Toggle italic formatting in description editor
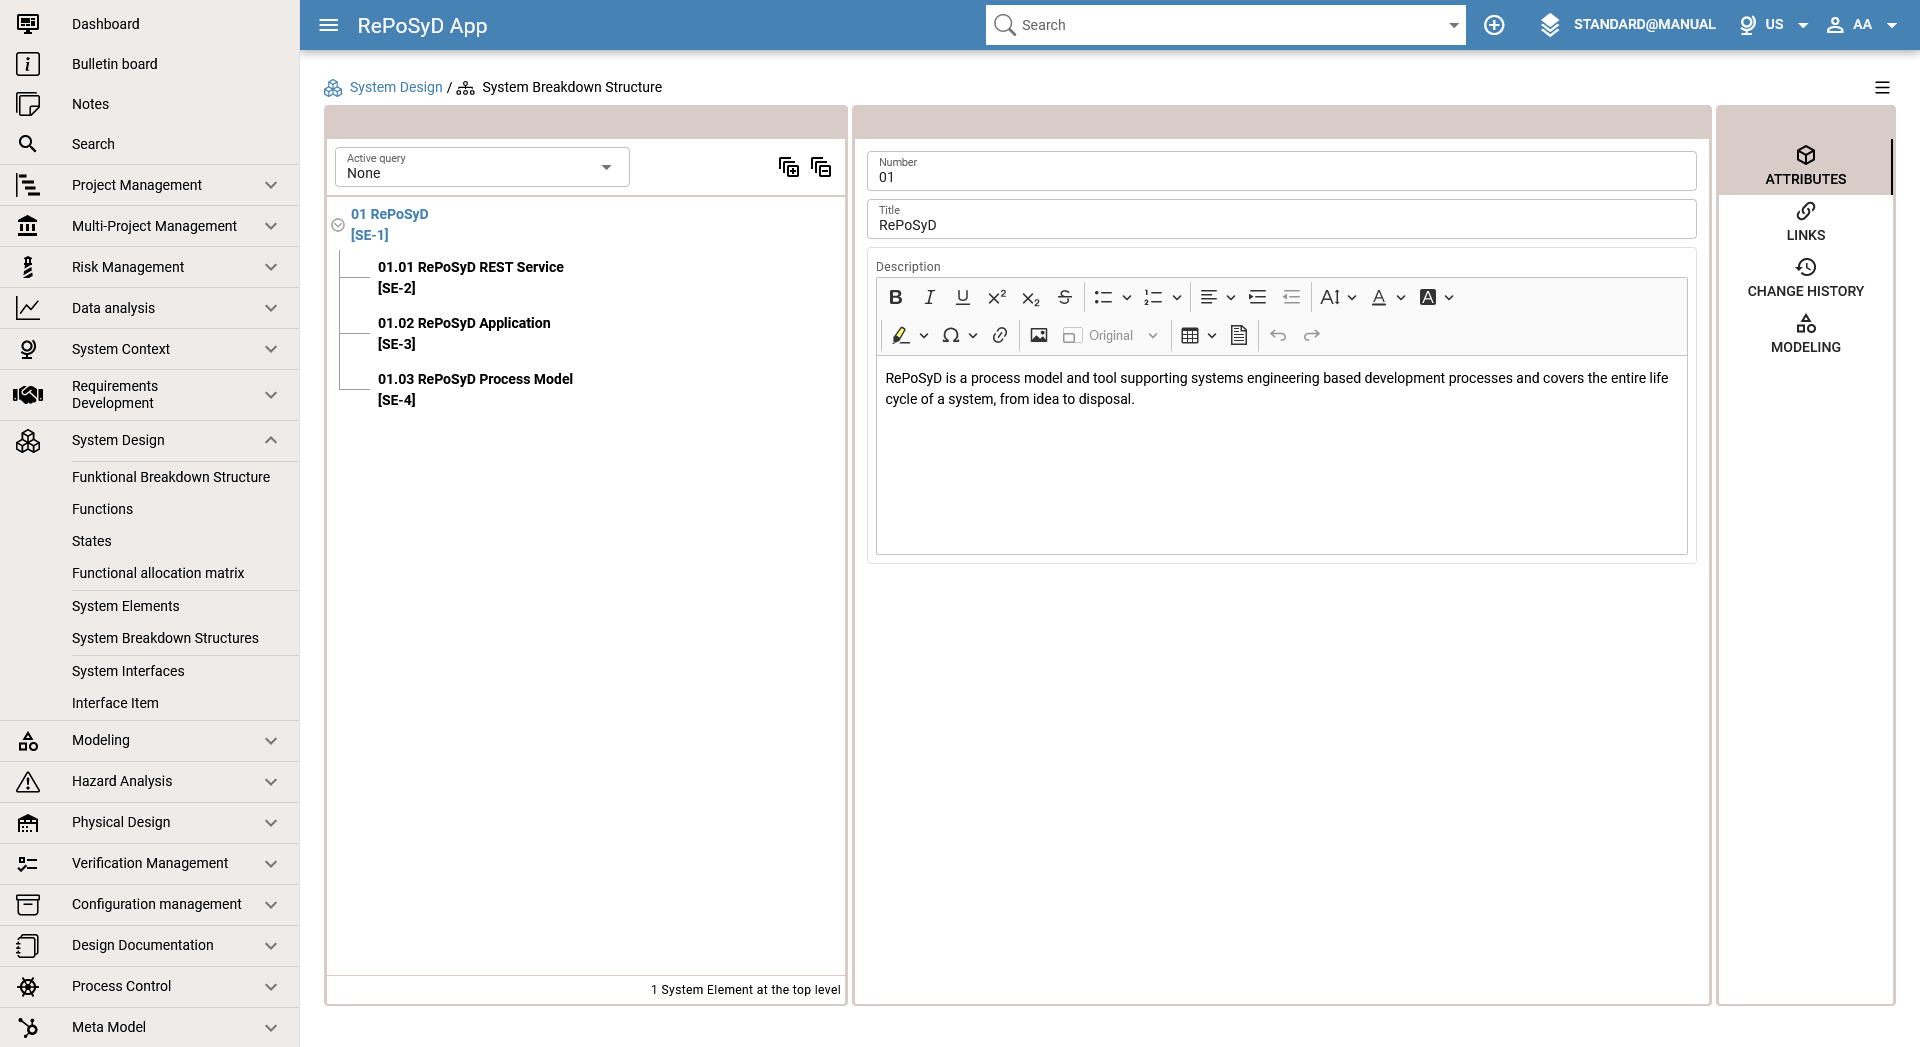The image size is (1920, 1047). coord(929,297)
